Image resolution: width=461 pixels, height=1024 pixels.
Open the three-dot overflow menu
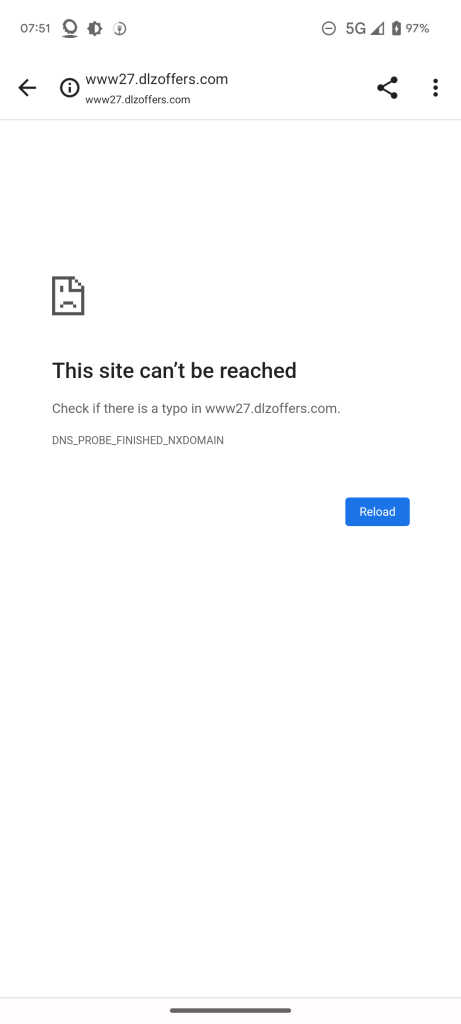435,88
